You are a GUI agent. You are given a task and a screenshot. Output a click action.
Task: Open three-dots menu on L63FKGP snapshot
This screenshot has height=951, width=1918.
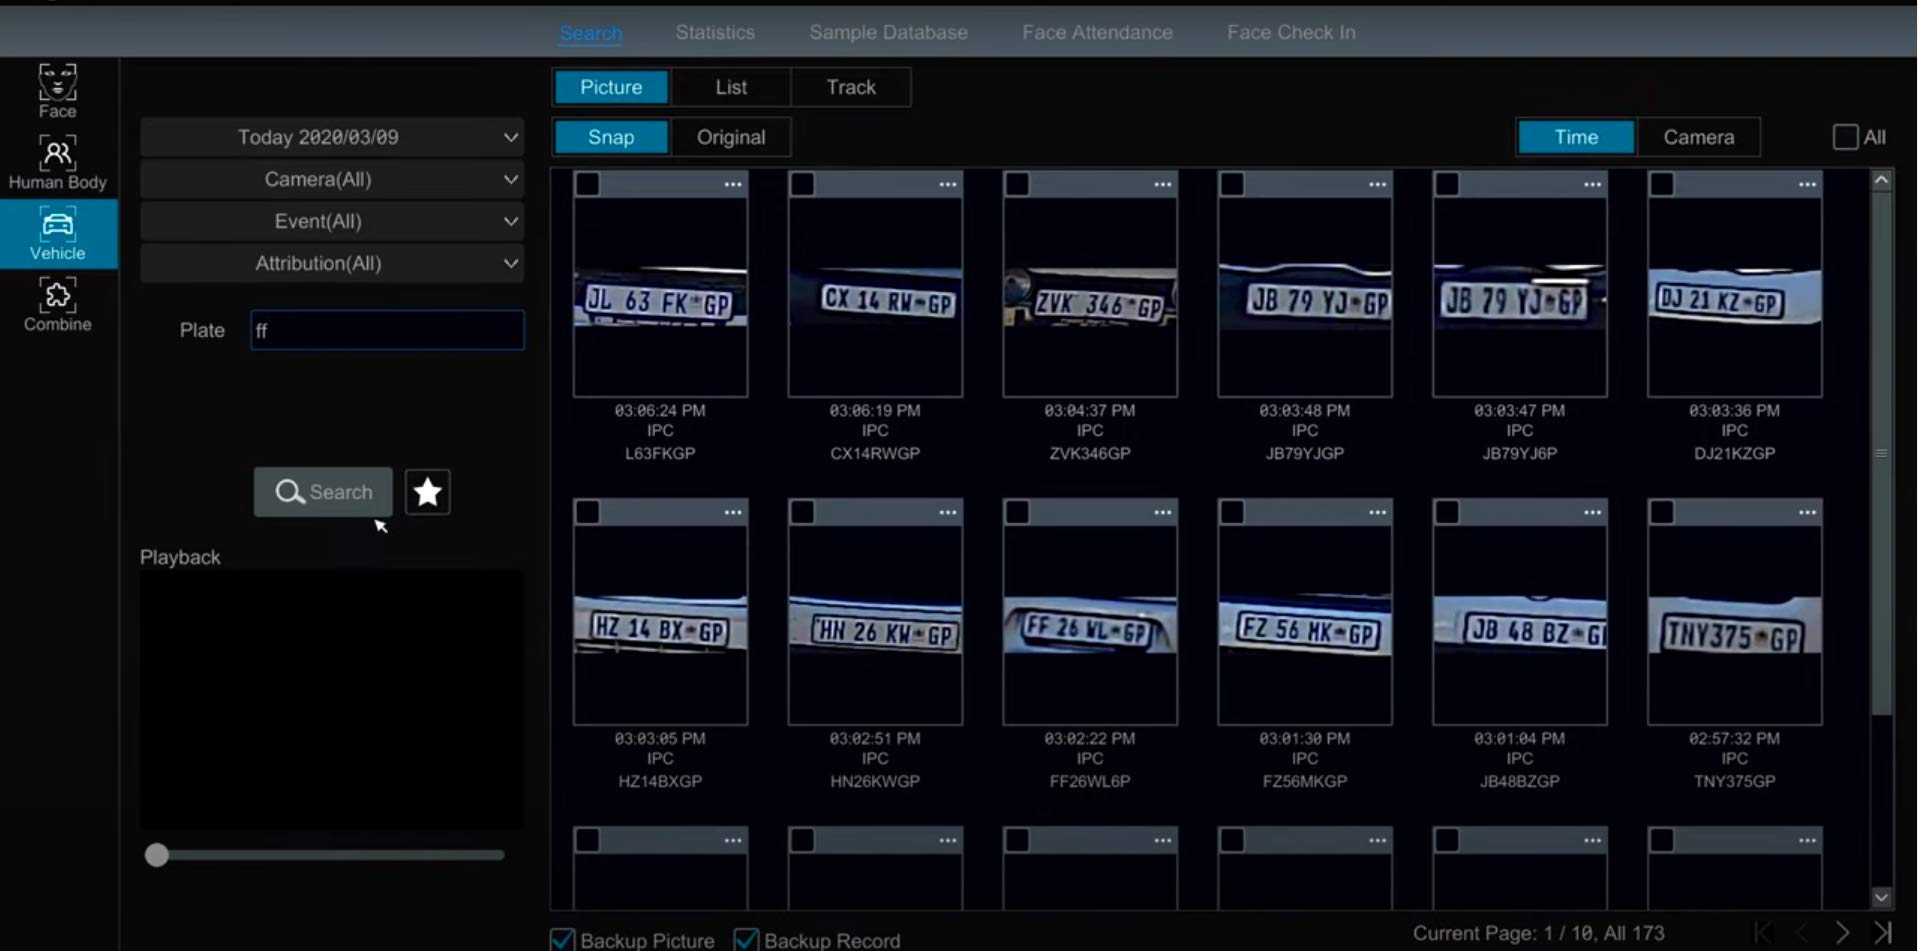tap(733, 184)
